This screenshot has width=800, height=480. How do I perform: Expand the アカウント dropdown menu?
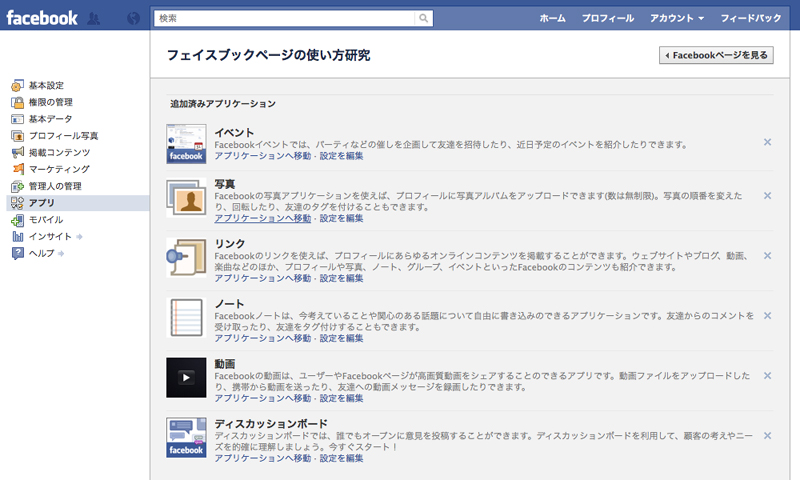(677, 18)
